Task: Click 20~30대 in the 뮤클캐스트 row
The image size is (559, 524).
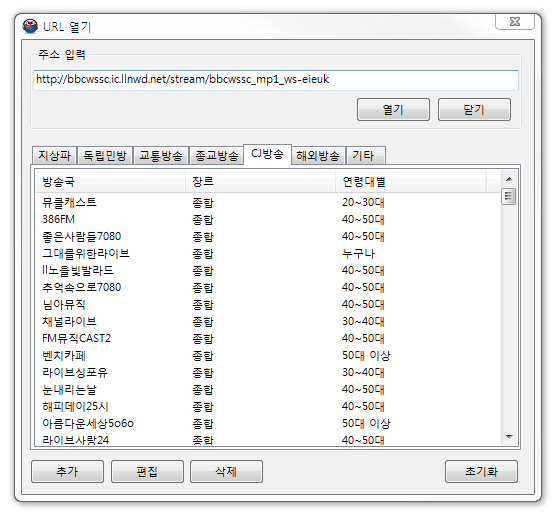Action: click(363, 202)
